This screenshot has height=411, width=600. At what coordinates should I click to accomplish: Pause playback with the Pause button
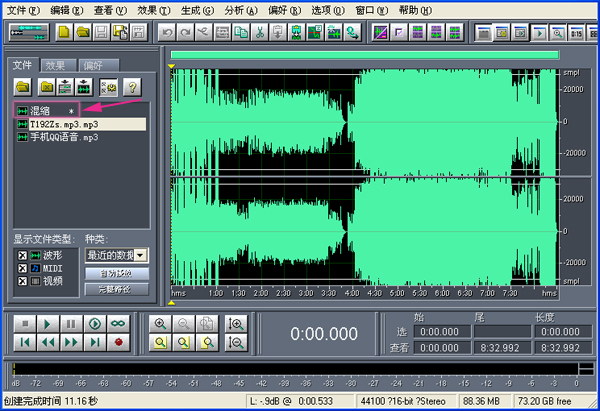tap(71, 324)
